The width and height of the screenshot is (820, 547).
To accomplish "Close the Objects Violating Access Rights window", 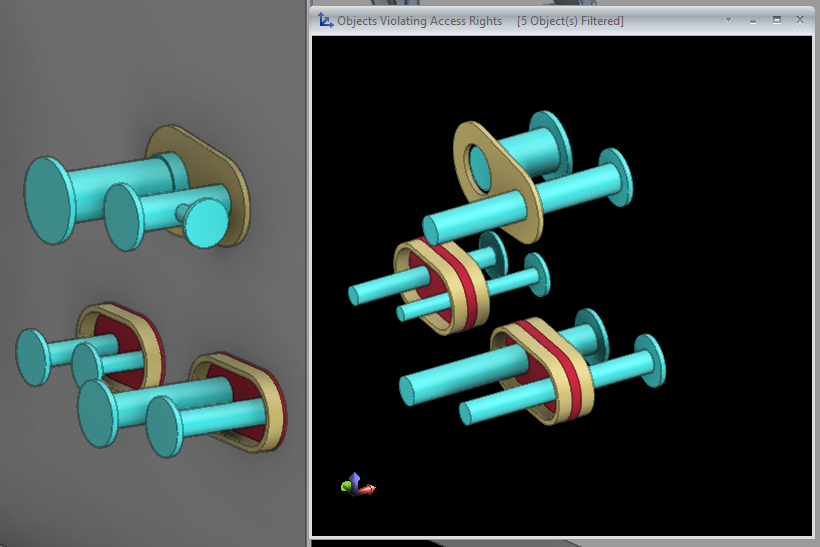I will point(800,20).
